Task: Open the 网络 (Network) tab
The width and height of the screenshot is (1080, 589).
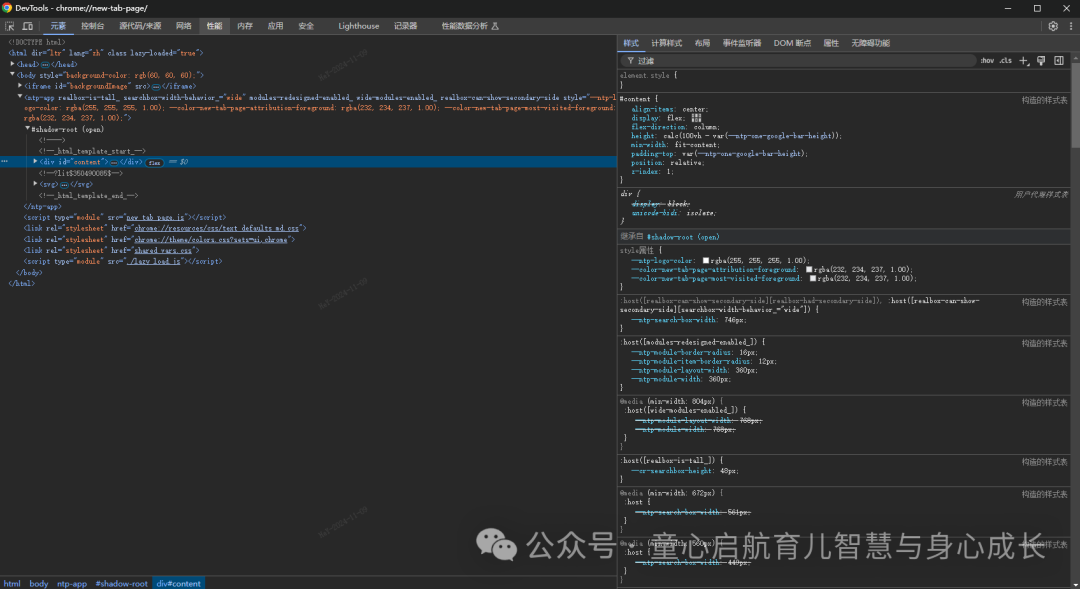Action: point(184,26)
